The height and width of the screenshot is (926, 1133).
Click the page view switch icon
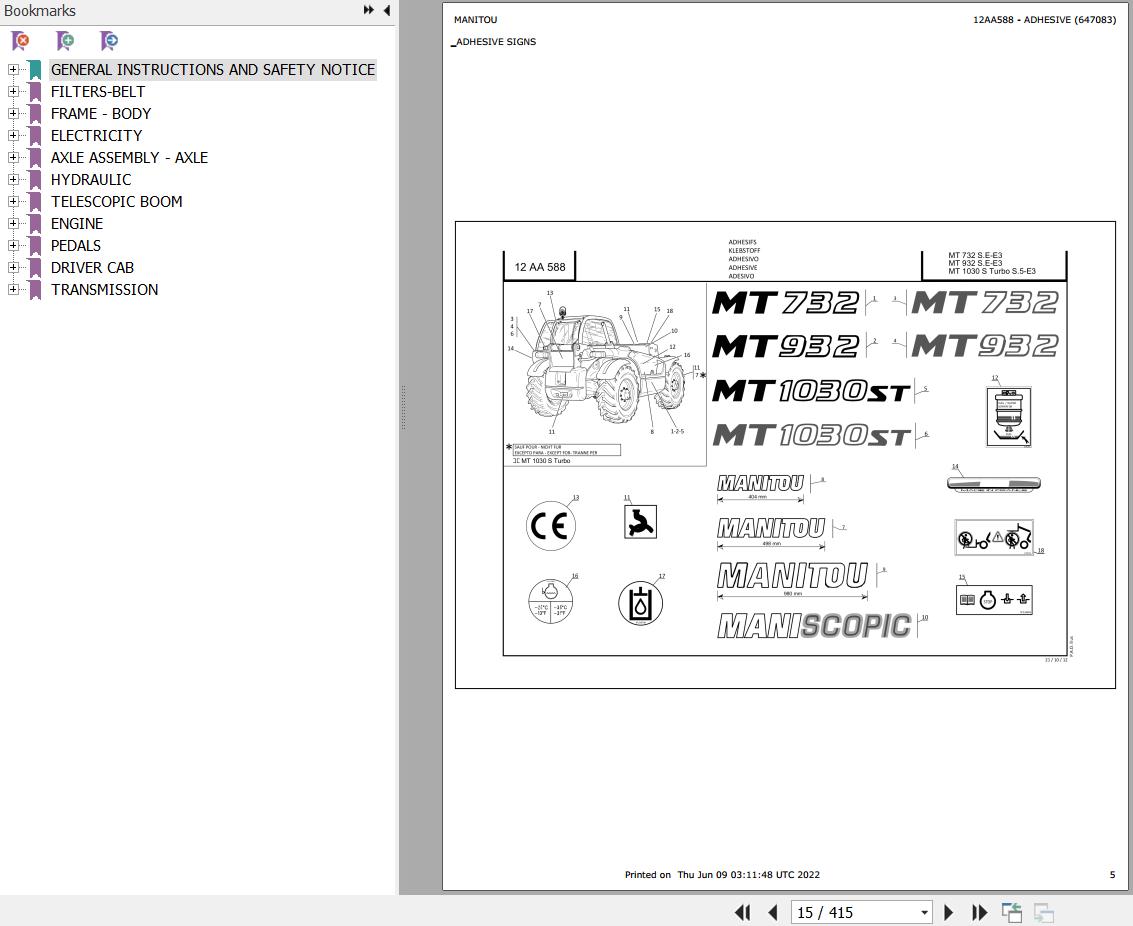point(1012,912)
